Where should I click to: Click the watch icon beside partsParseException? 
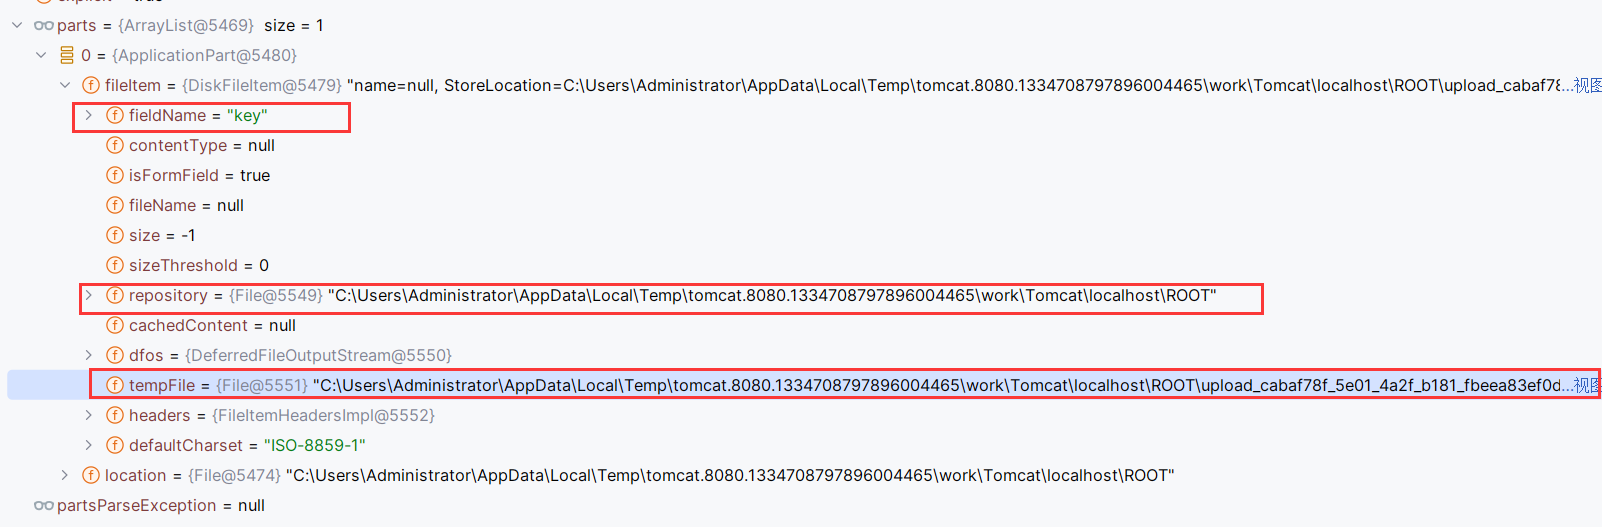tap(43, 505)
